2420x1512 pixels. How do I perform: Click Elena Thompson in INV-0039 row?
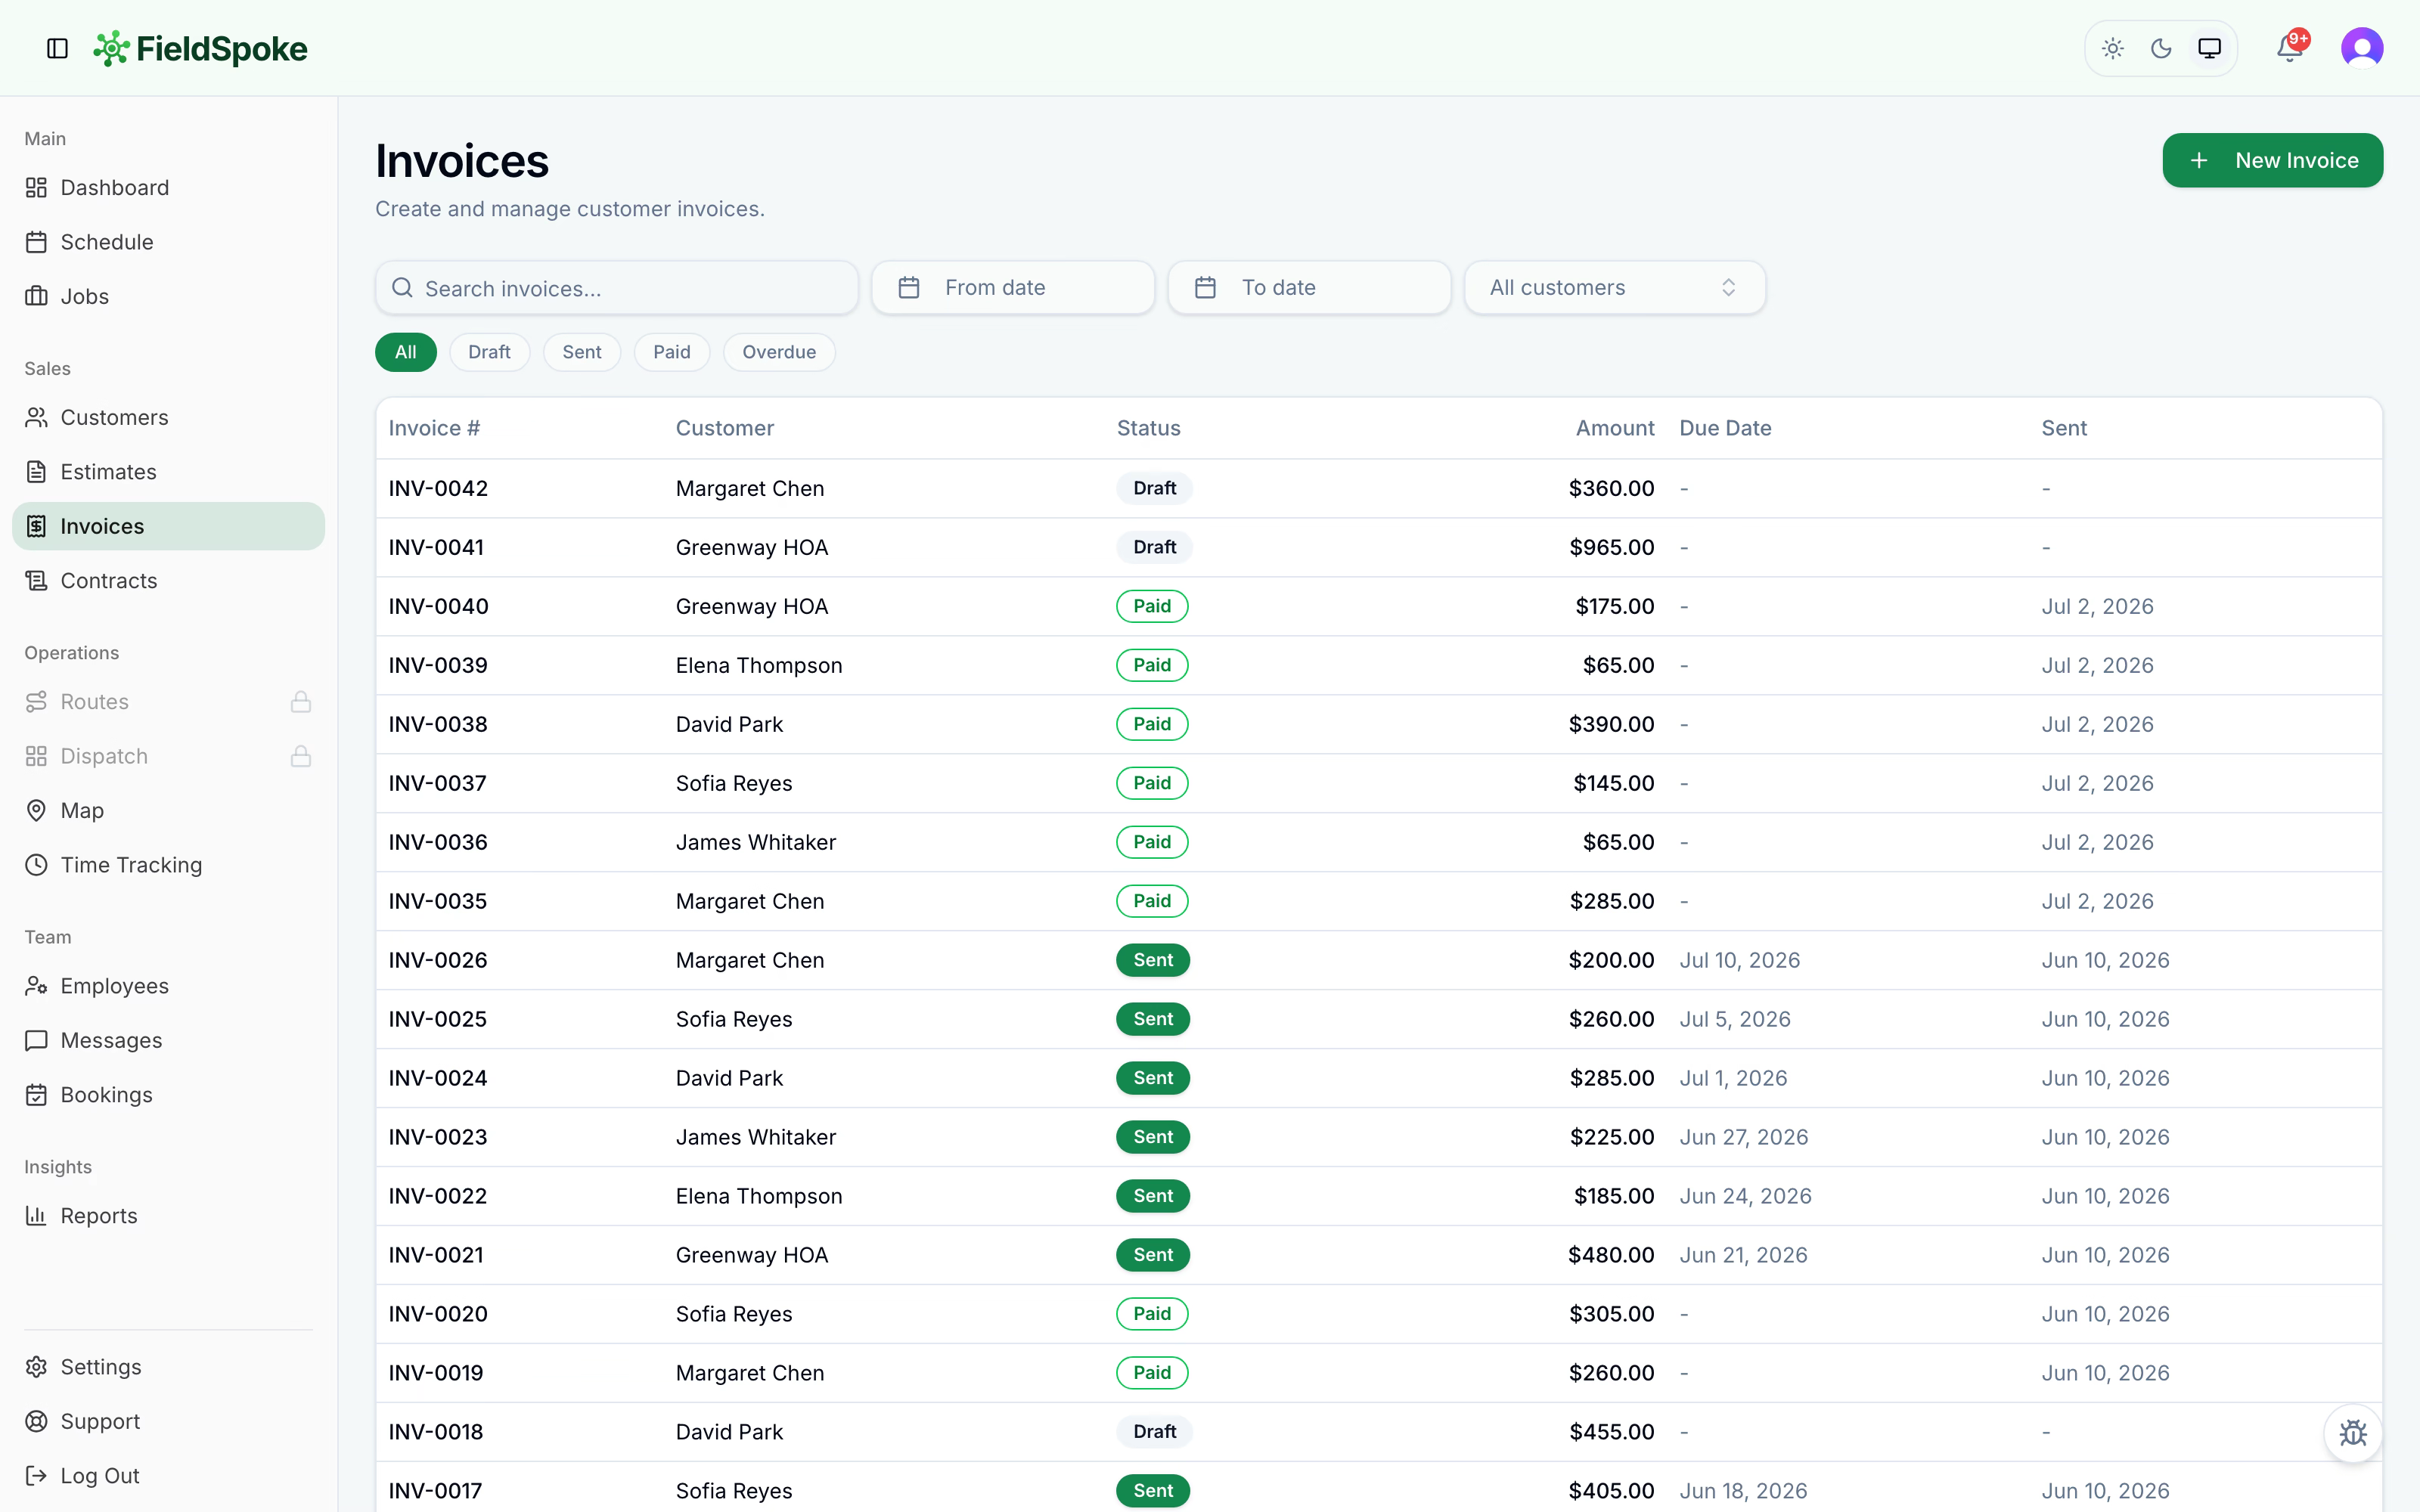coord(759,666)
